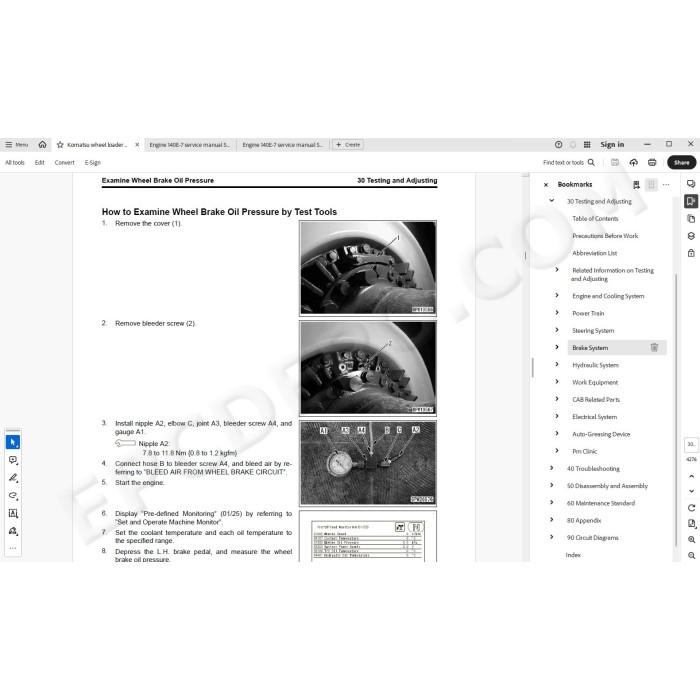Open Pm Clinic bookmark
700x700 pixels.
584,451
